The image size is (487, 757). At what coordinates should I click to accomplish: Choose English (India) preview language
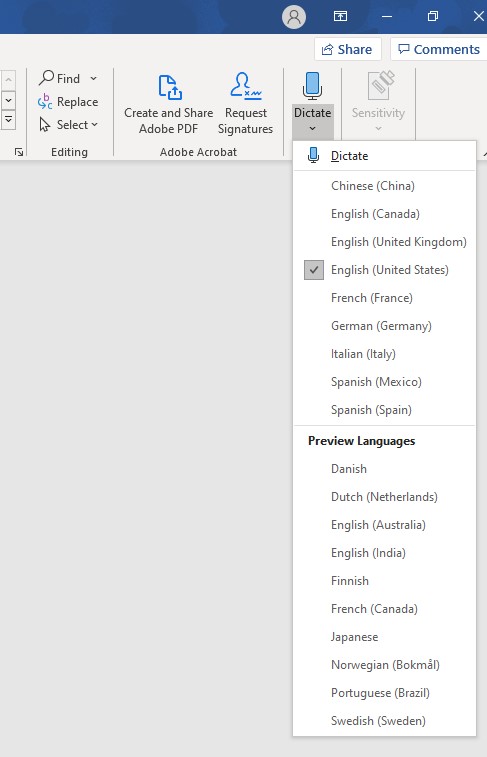click(x=384, y=553)
